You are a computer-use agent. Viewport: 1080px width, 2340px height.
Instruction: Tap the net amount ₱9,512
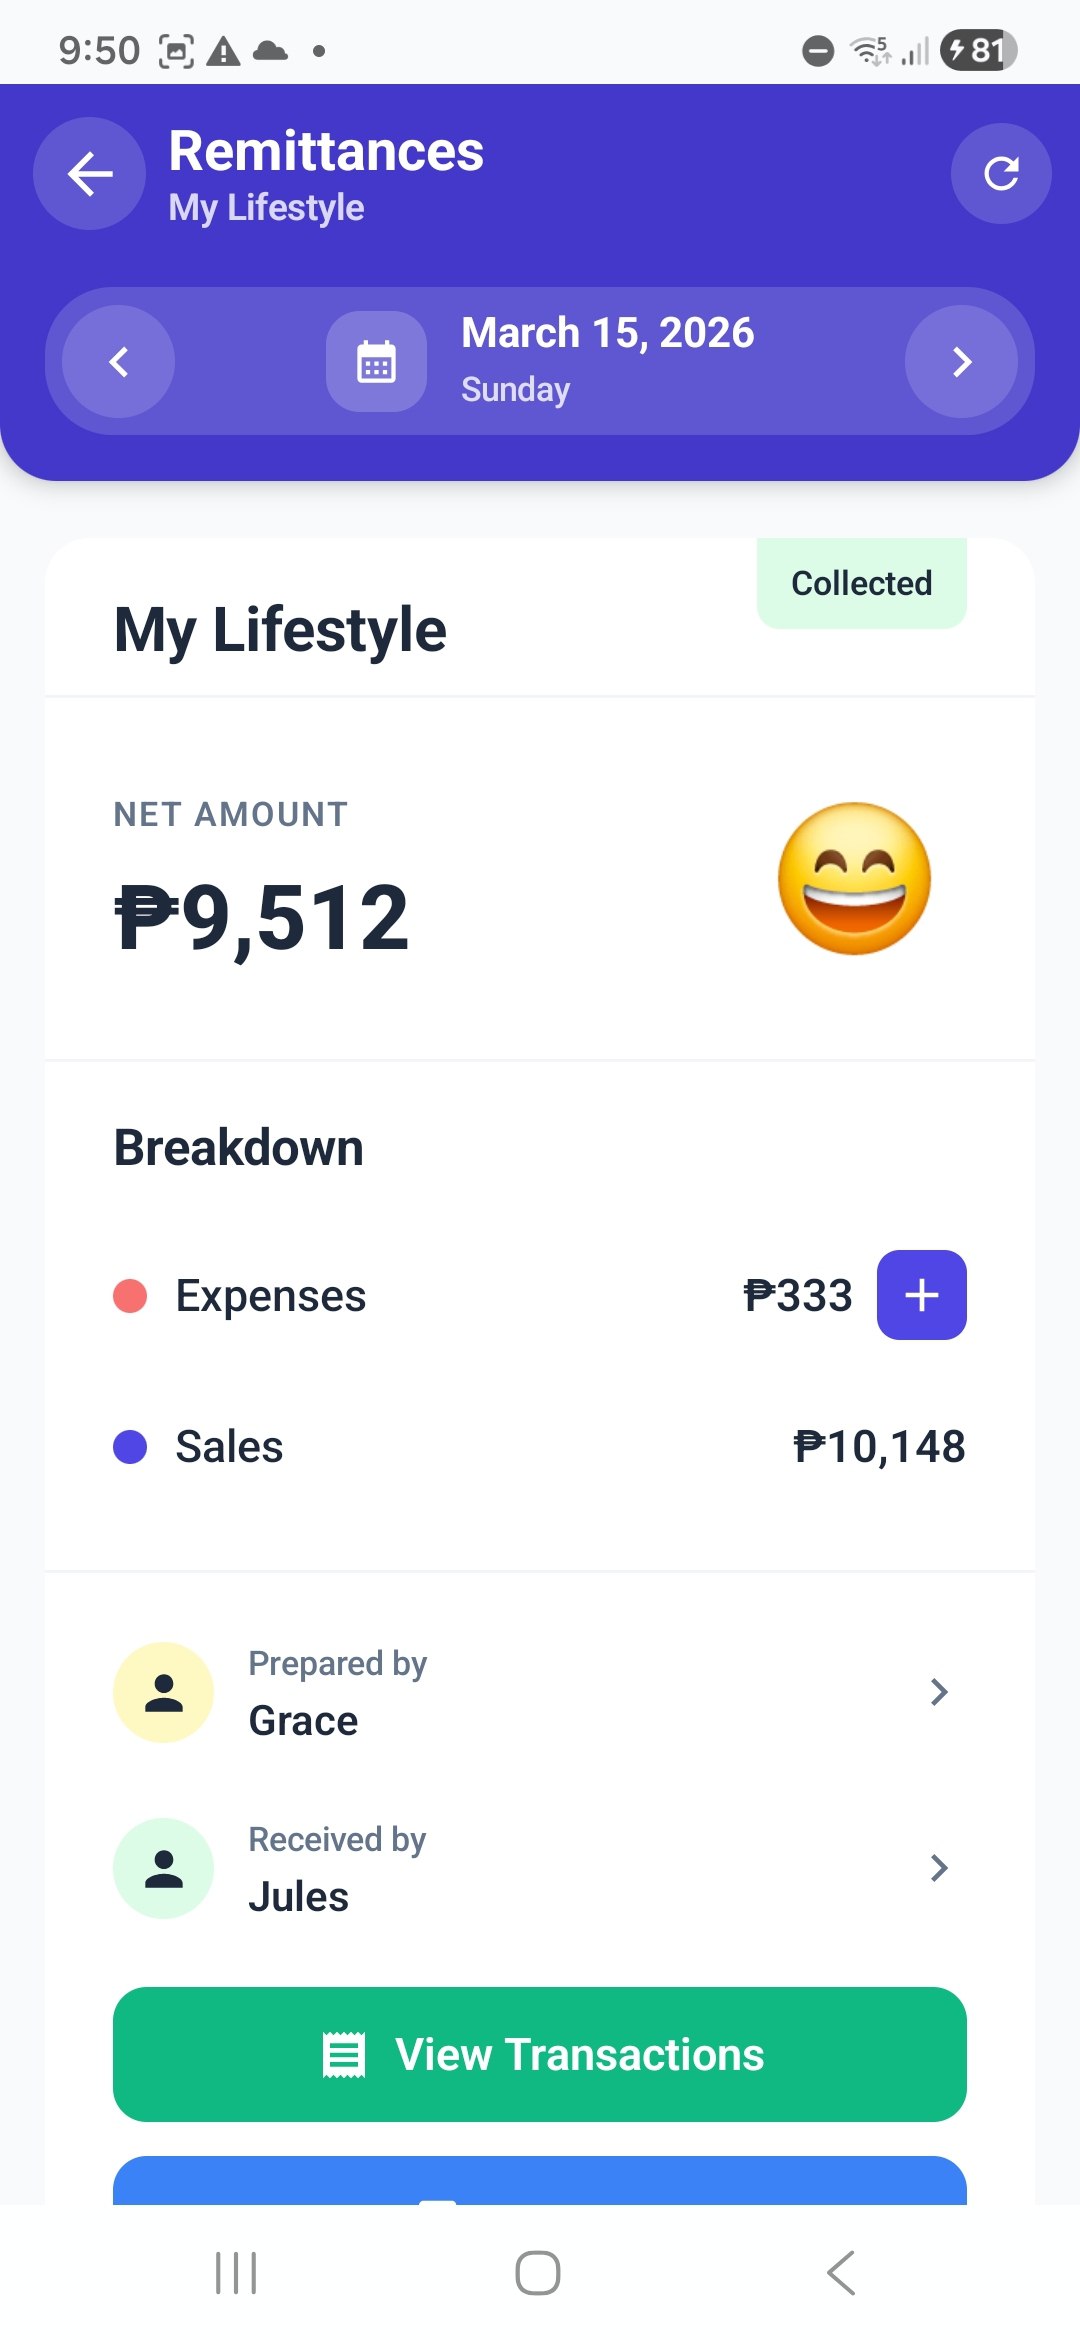pos(262,918)
